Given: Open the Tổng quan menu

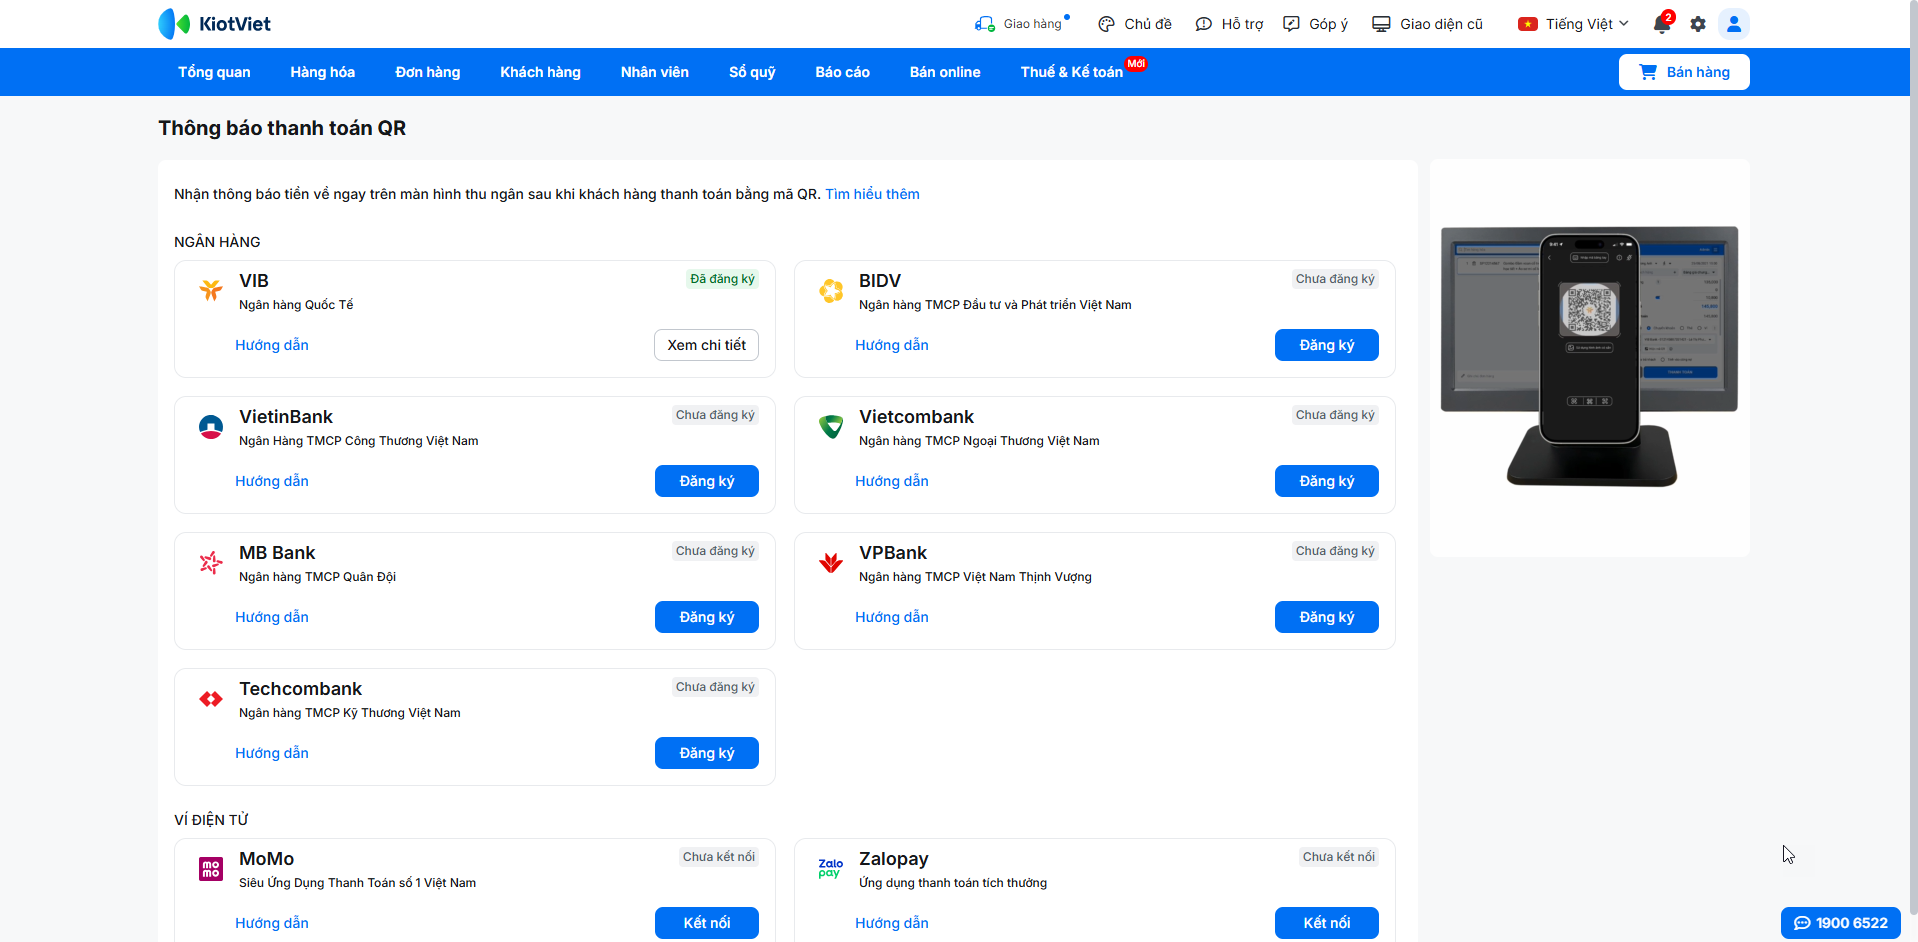Looking at the screenshot, I should coord(214,72).
